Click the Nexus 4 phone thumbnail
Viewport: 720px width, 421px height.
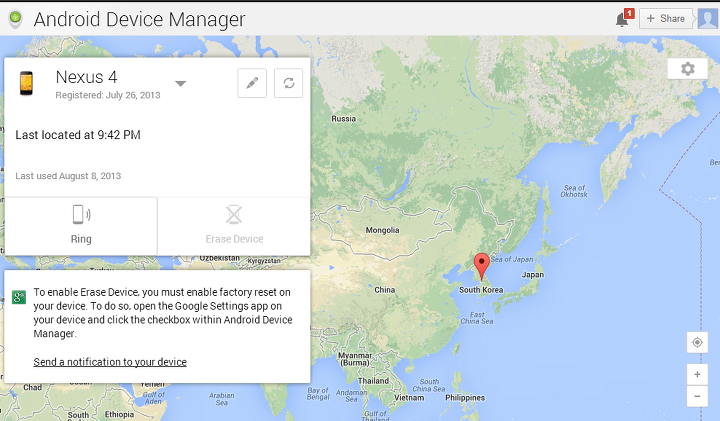click(26, 83)
